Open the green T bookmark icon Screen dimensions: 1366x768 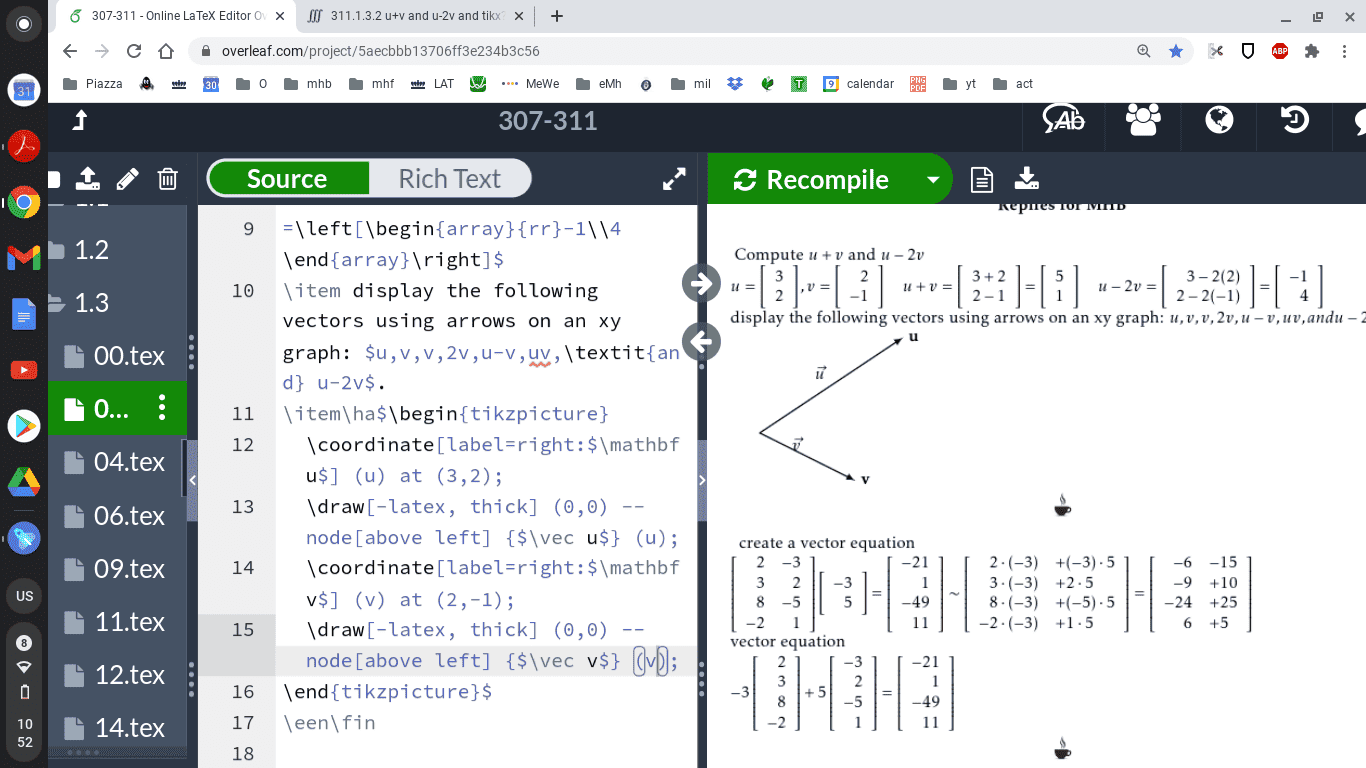[798, 84]
